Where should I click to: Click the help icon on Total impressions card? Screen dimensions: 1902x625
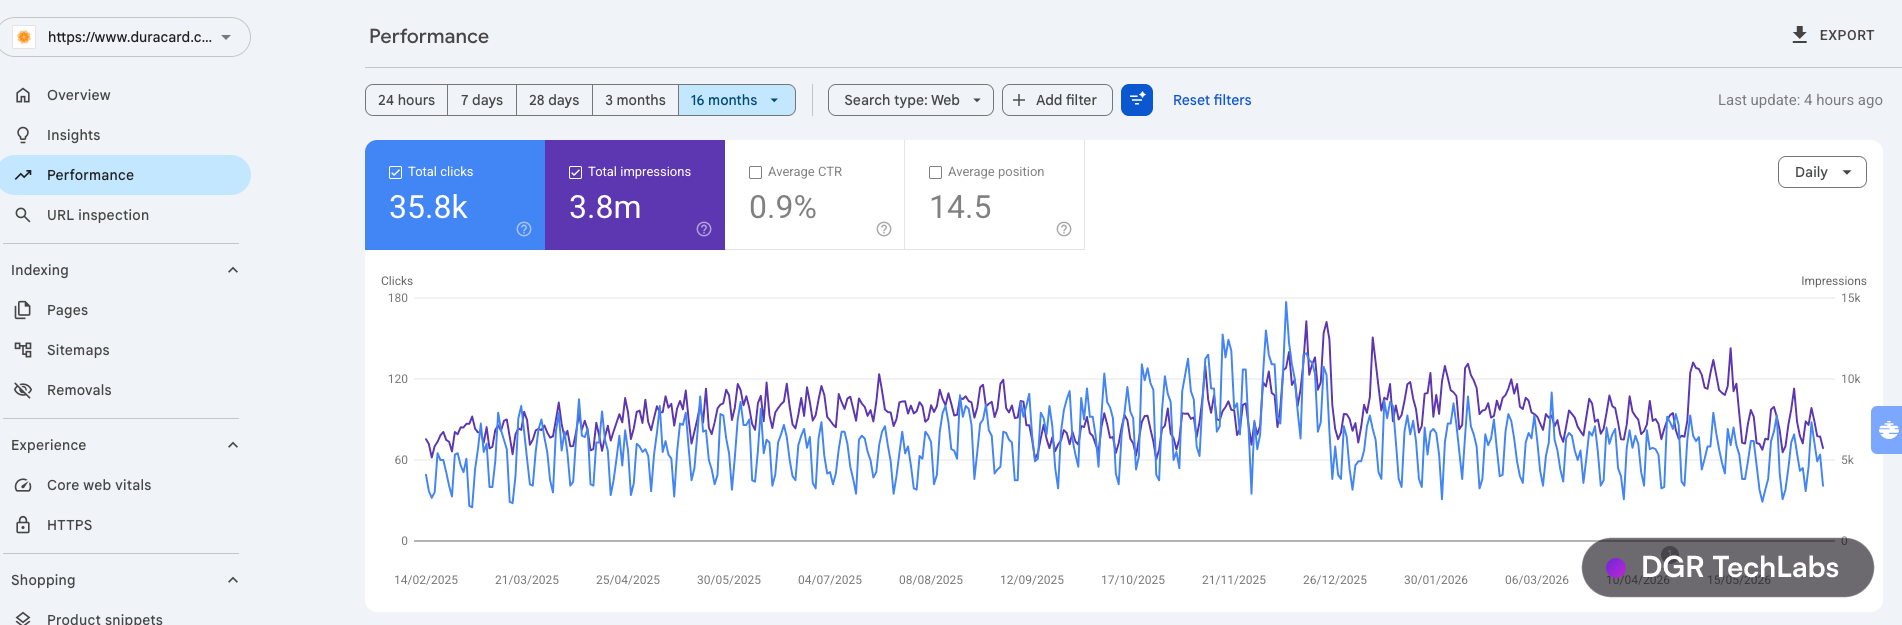point(704,229)
